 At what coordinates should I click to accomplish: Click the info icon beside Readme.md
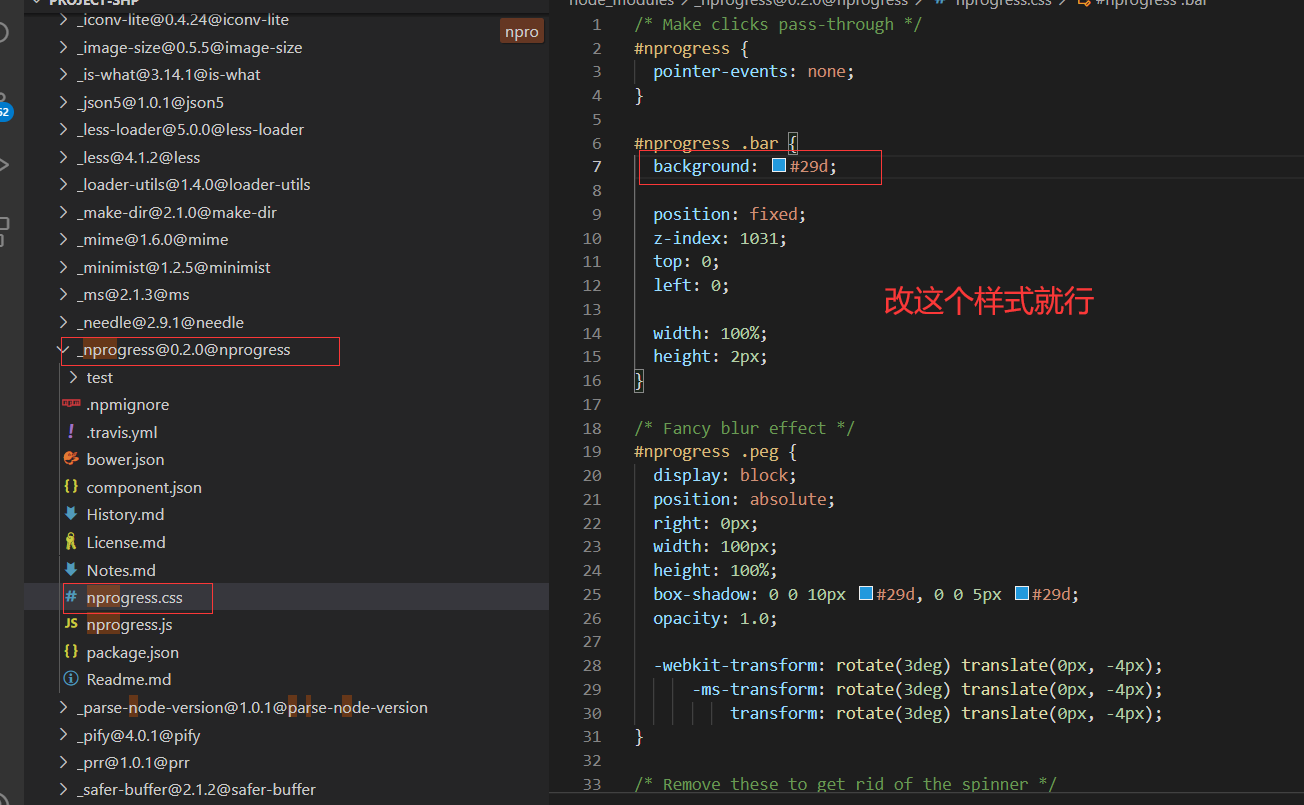(71, 679)
